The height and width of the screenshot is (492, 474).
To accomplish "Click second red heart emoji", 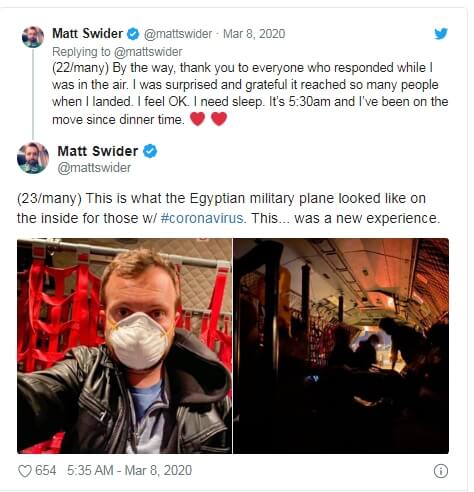I will [x=219, y=119].
